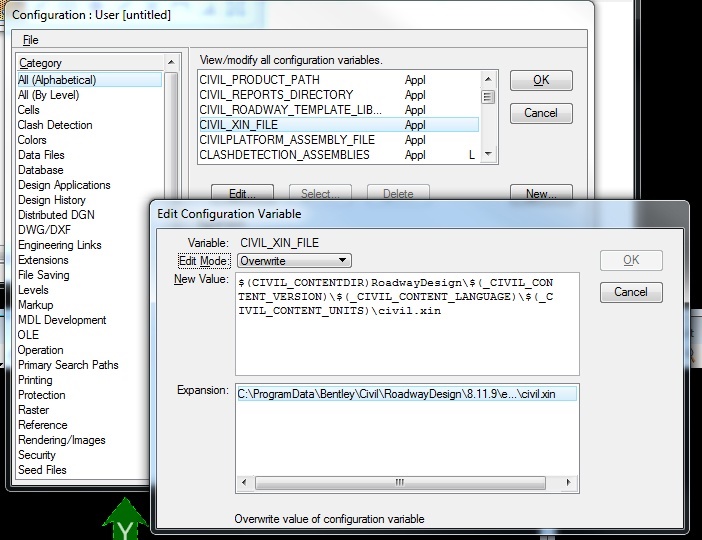Select Engineering Links category
This screenshot has height=540, width=702.
click(60, 245)
